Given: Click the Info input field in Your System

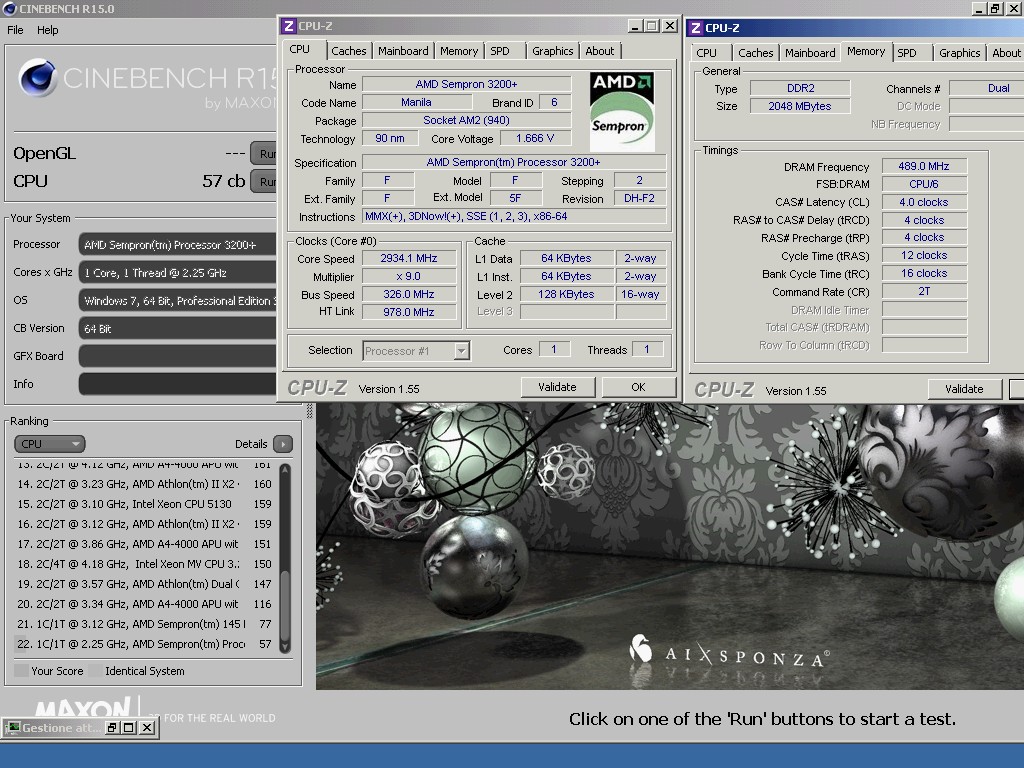Looking at the screenshot, I should pyautogui.click(x=178, y=384).
